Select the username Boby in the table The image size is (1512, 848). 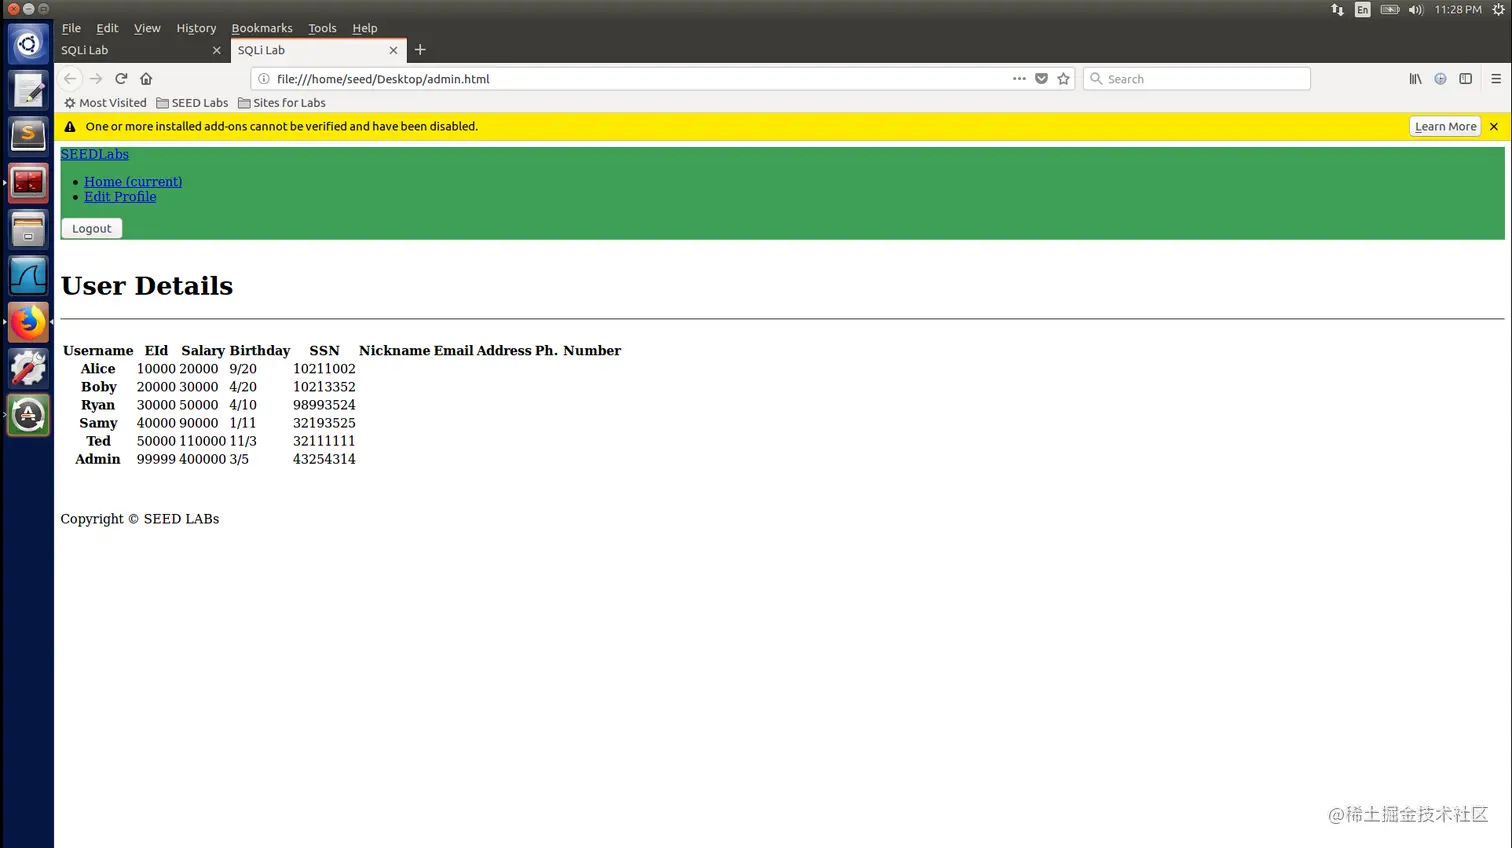click(98, 387)
